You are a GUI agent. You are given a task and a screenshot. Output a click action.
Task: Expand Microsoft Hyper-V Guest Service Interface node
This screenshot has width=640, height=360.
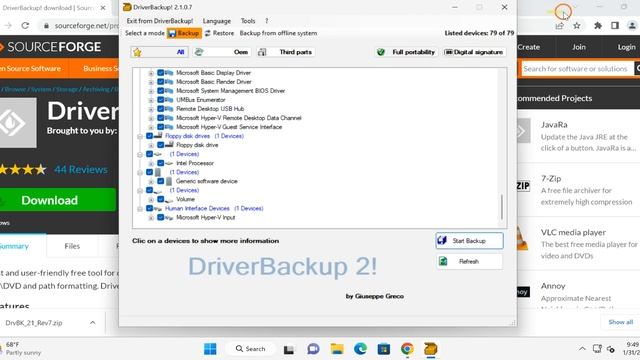pos(151,127)
